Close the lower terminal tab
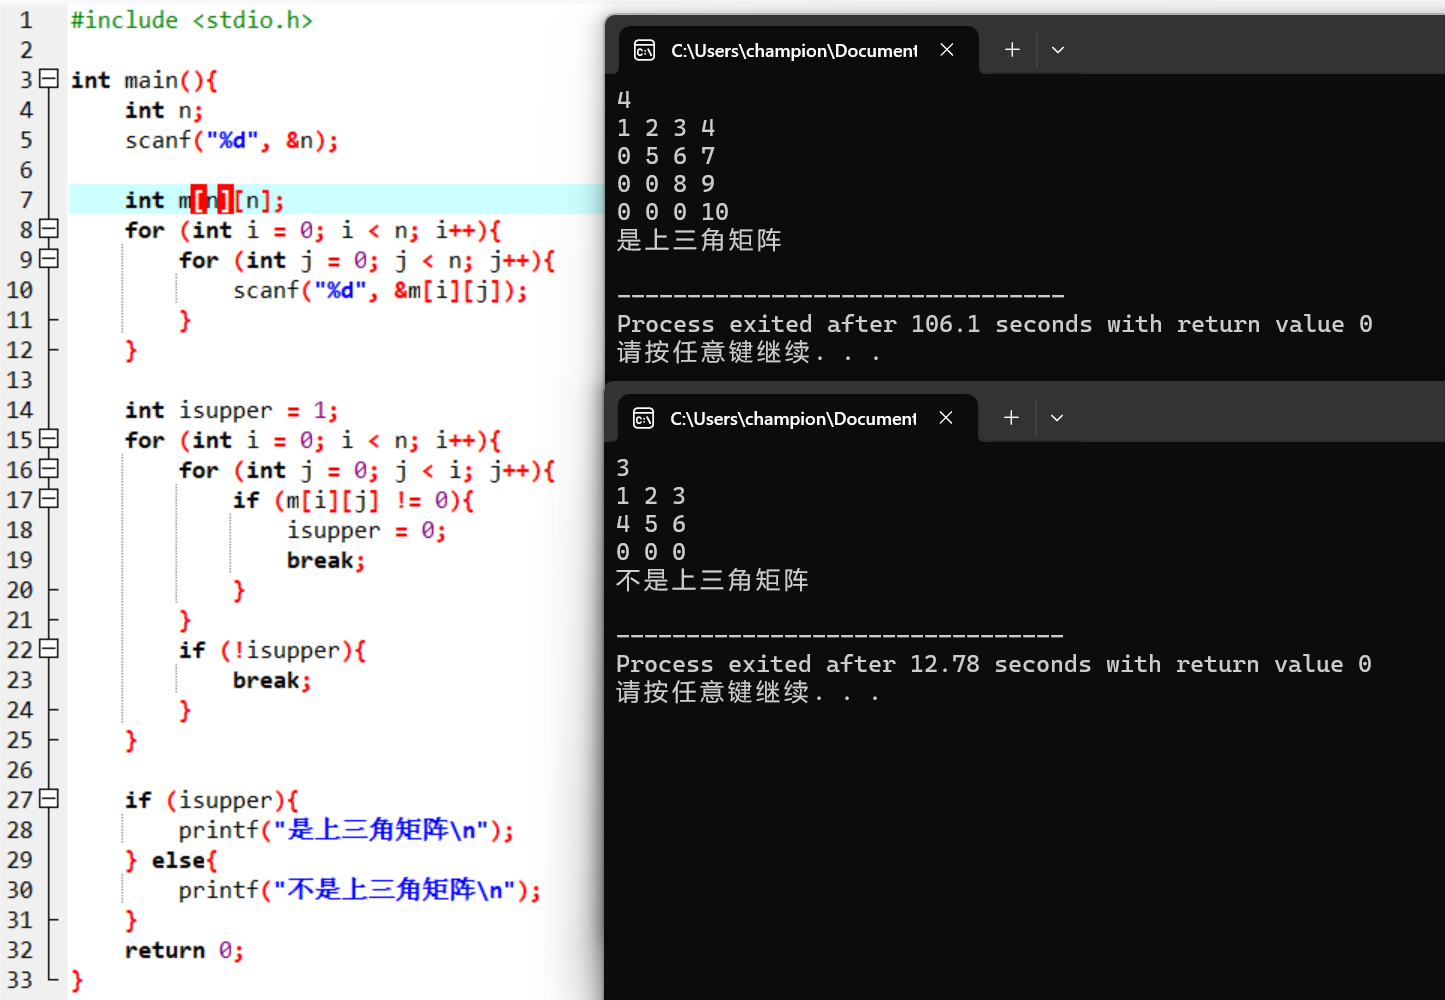 tap(946, 418)
